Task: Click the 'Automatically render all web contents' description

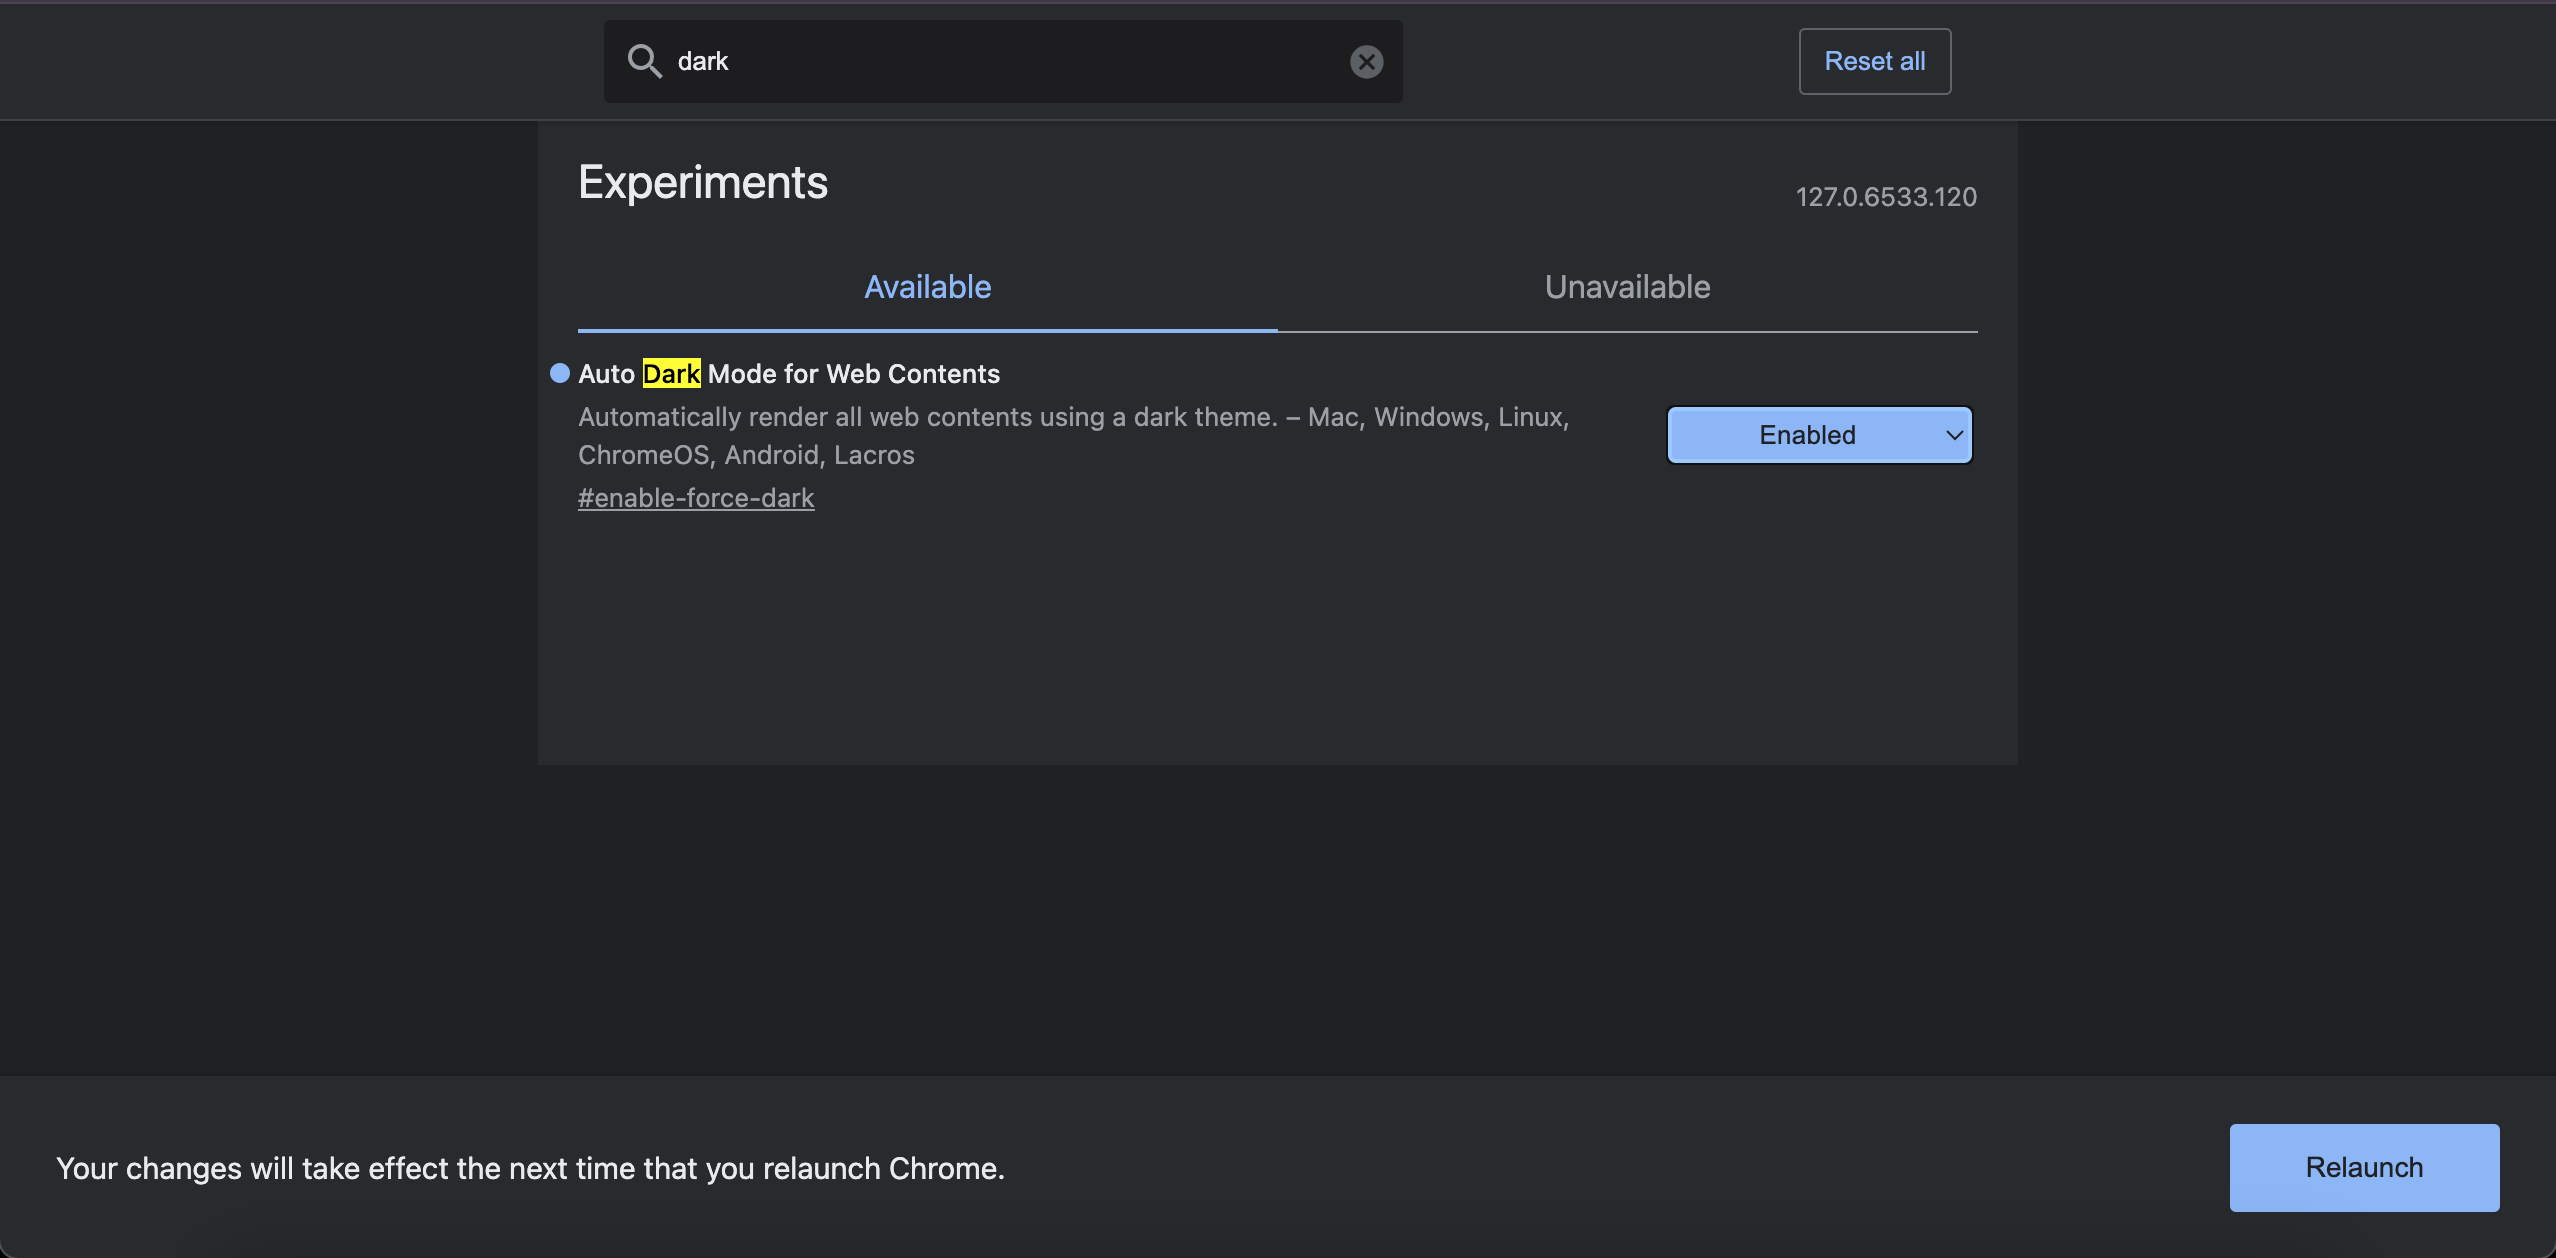Action: 1074,436
